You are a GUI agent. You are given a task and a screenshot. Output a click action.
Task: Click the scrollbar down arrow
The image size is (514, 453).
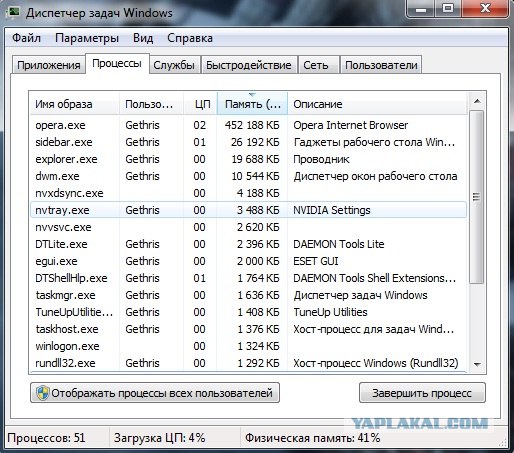click(477, 364)
